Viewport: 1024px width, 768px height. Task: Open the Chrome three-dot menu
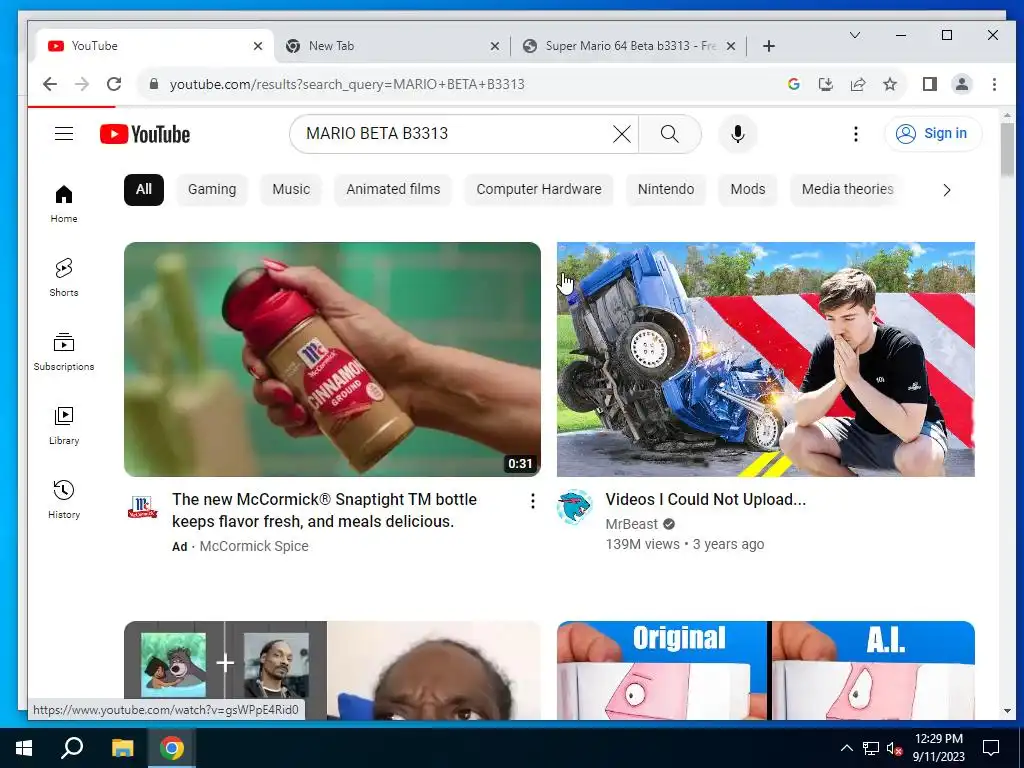[x=994, y=84]
